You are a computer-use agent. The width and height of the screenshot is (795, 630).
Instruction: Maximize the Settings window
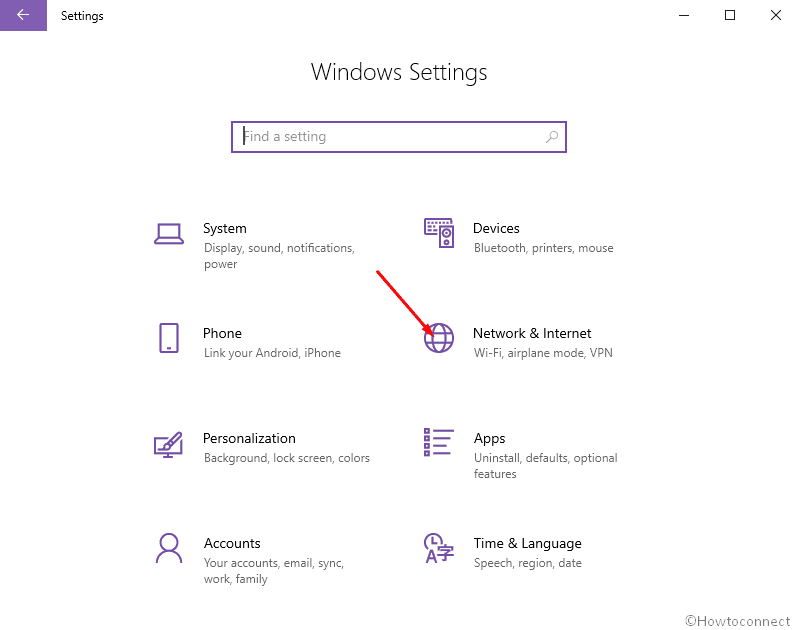(730, 15)
